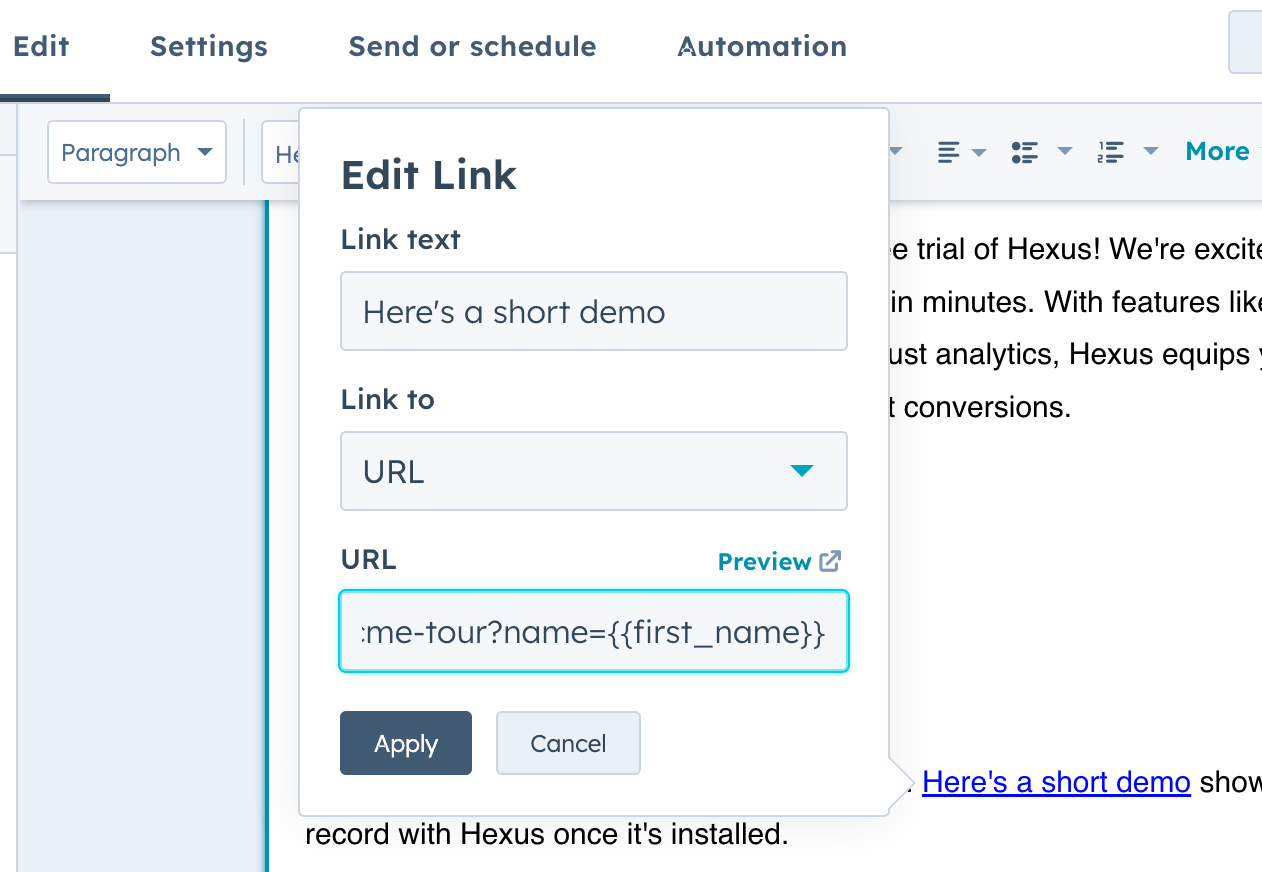Open the Paragraph style dropdown

click(x=136, y=152)
